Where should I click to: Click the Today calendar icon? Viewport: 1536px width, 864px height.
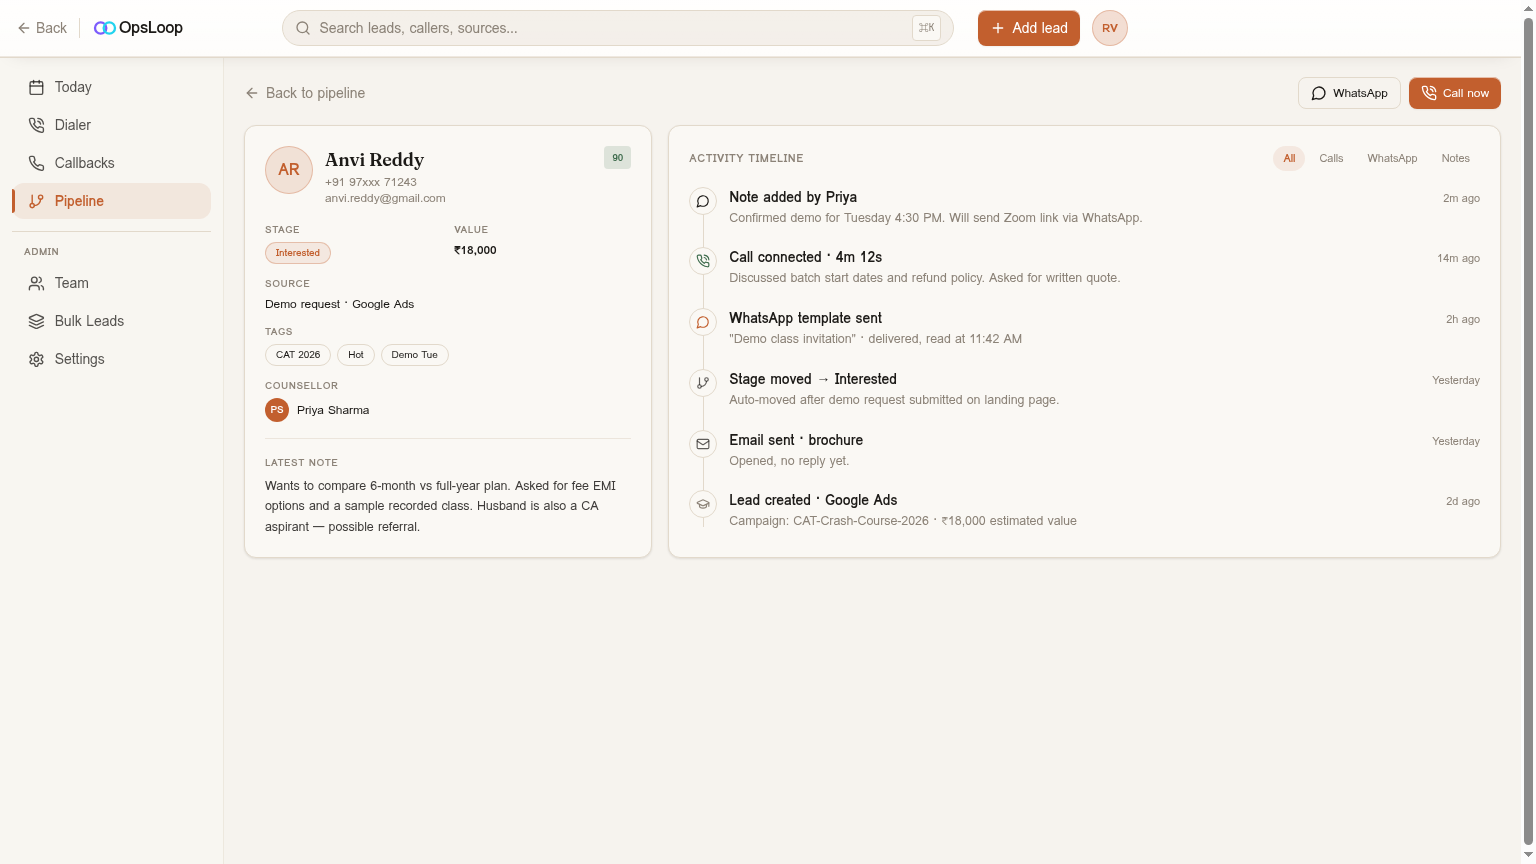pos(36,87)
